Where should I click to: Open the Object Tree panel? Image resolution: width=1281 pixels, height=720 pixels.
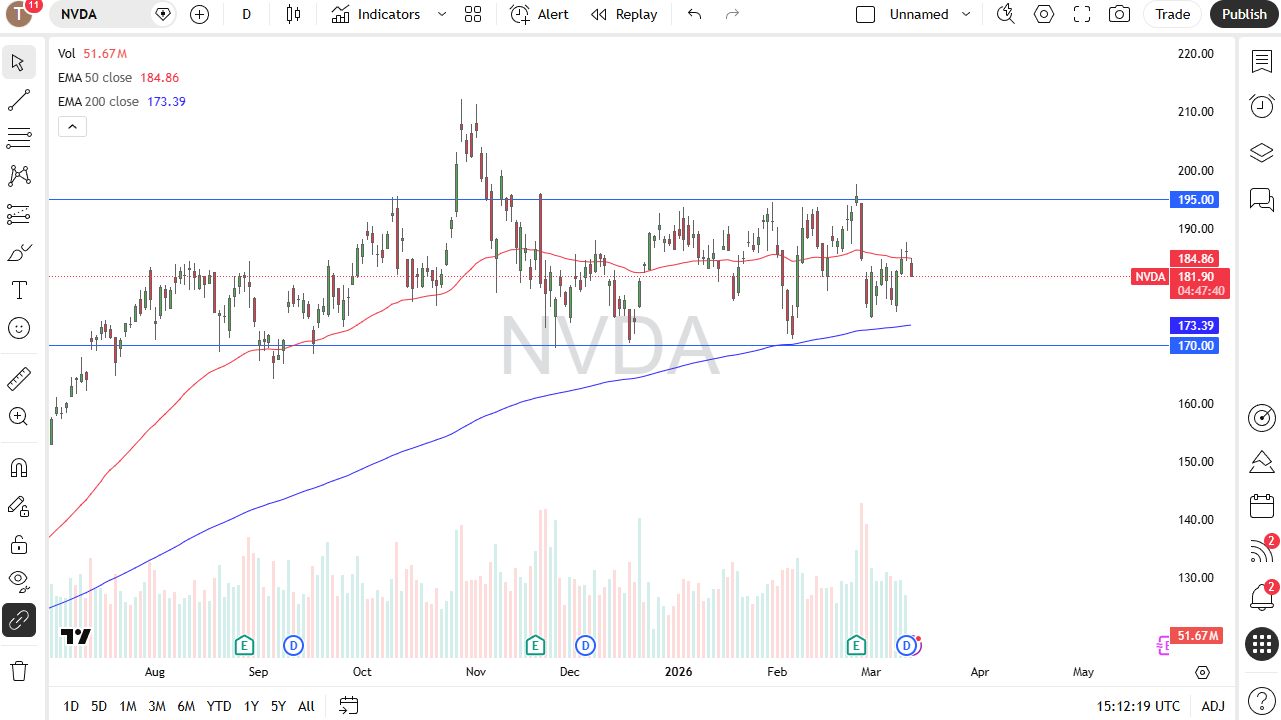point(1261,153)
